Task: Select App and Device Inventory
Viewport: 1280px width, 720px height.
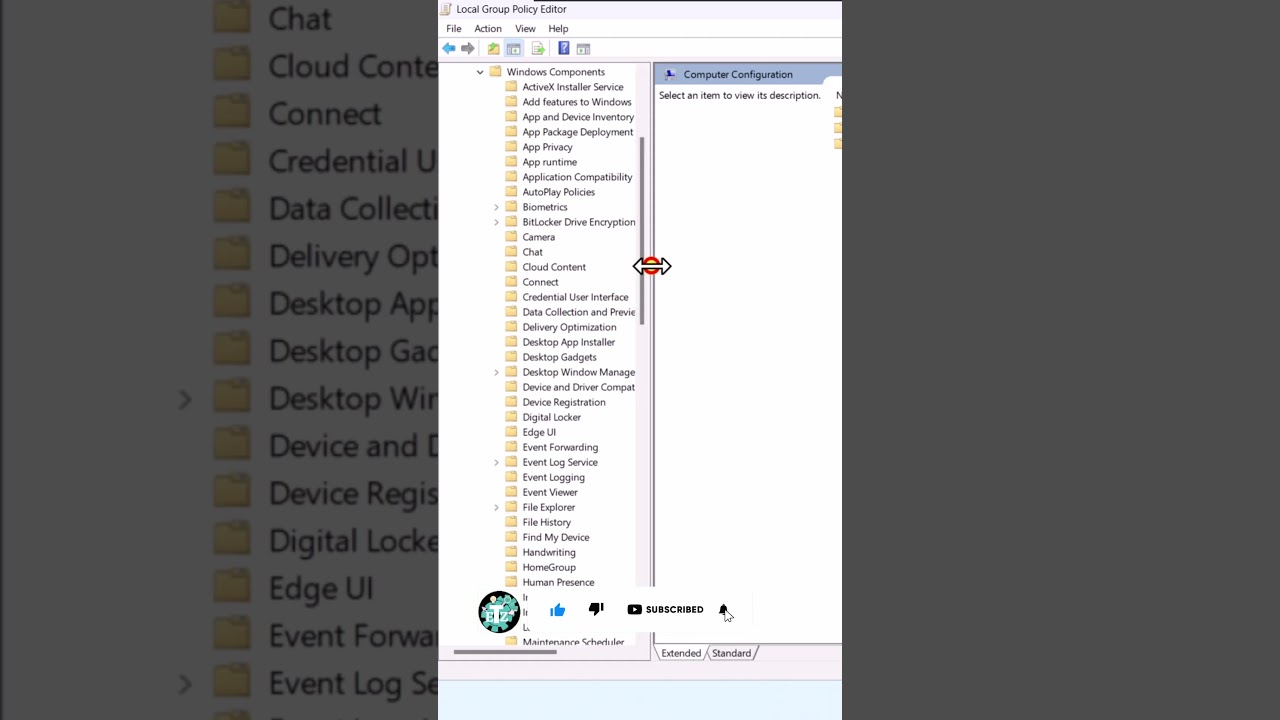Action: coord(578,117)
